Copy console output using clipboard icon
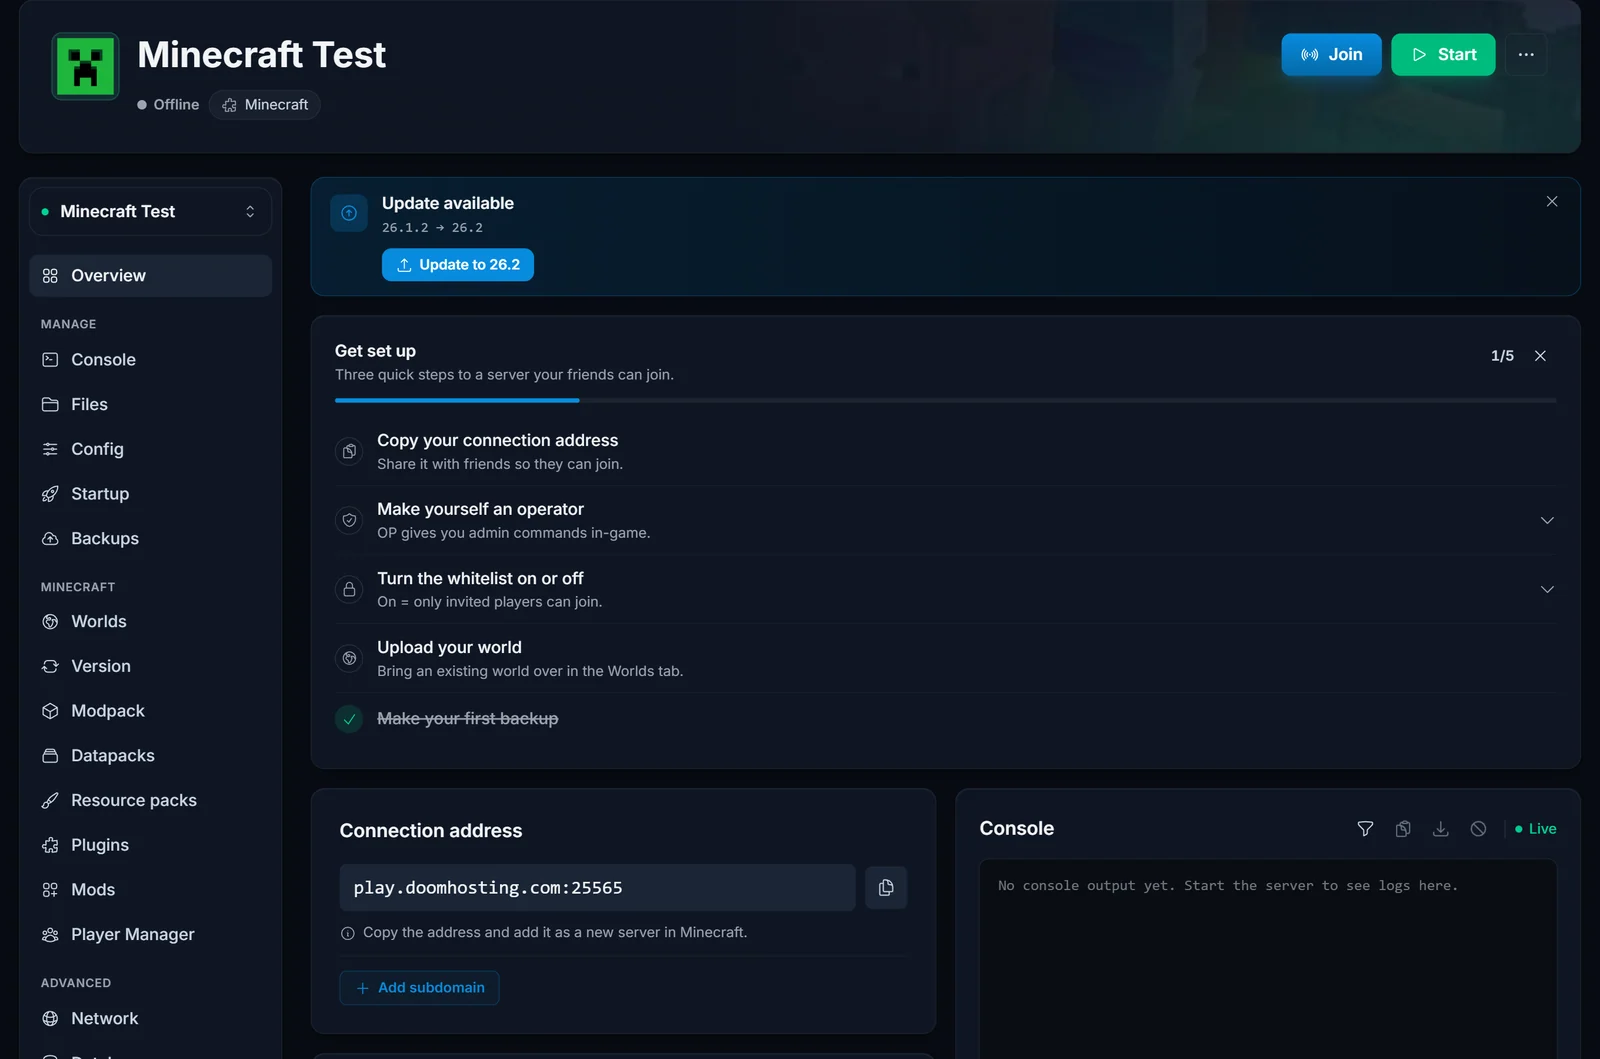The image size is (1600, 1059). [x=1403, y=829]
